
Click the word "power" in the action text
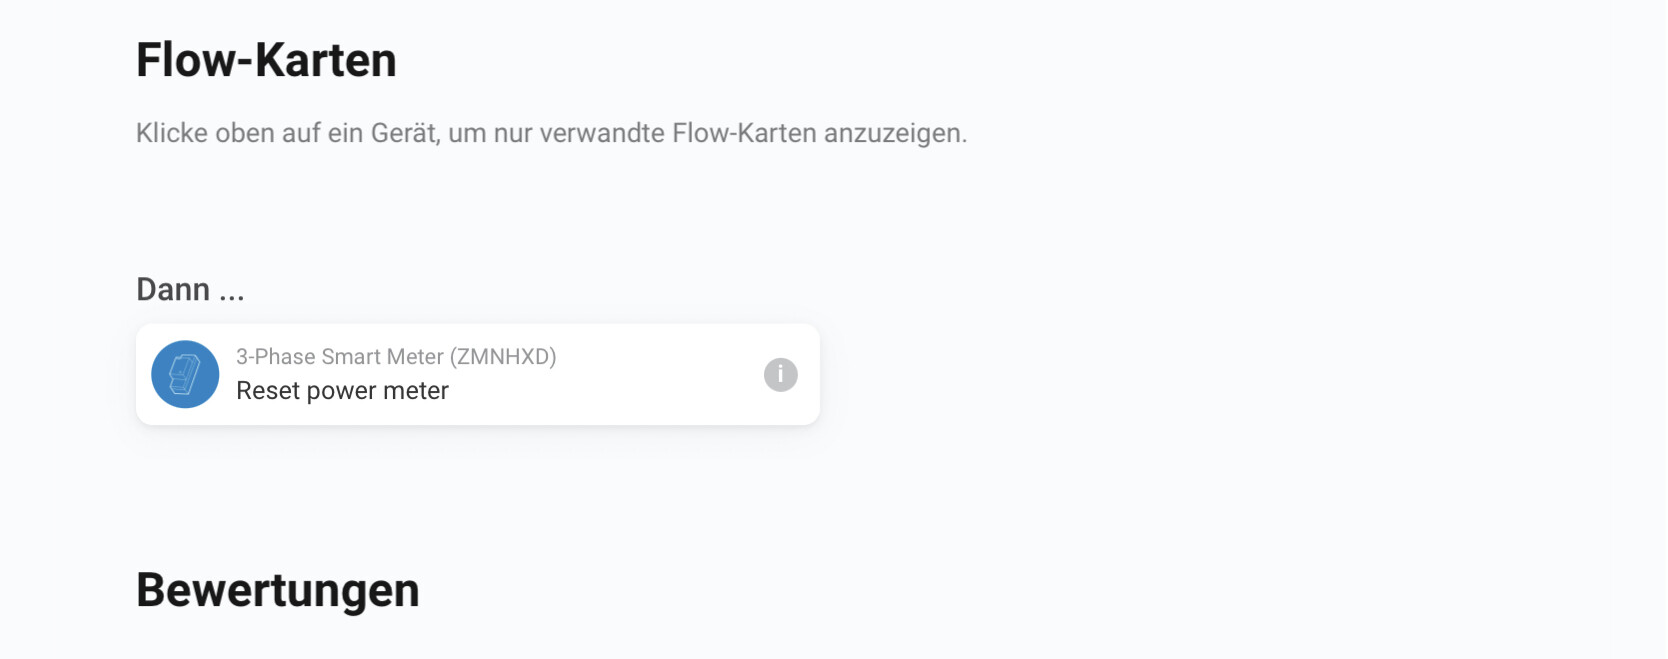tap(341, 391)
